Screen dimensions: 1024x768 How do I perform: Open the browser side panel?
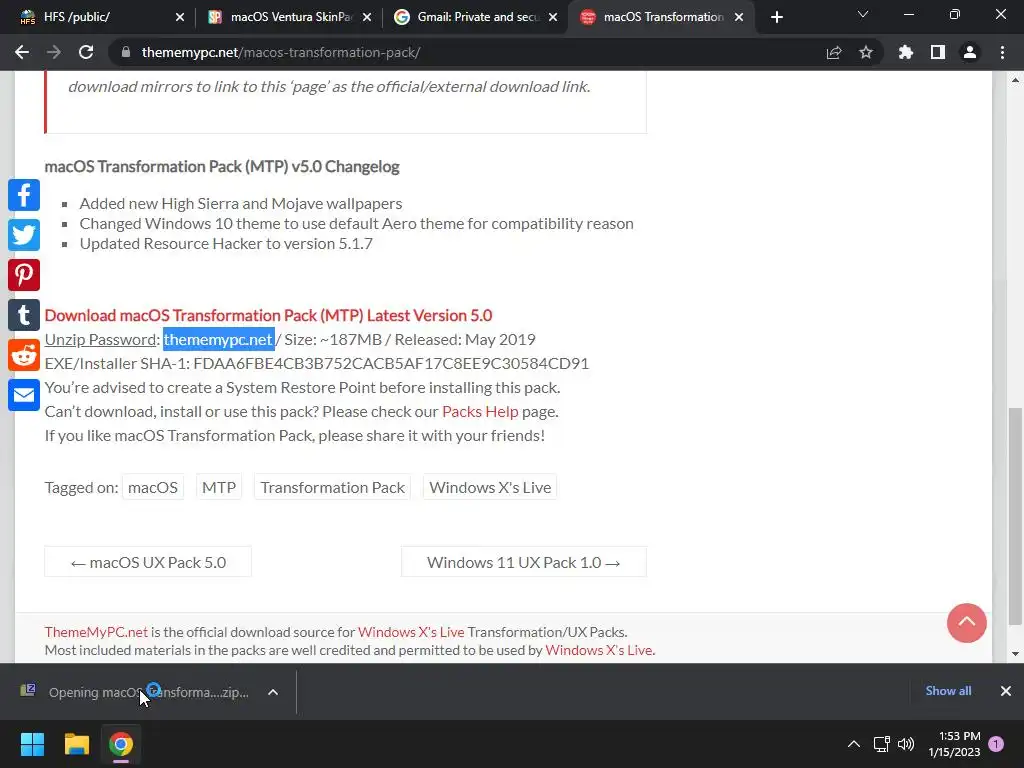(x=938, y=52)
